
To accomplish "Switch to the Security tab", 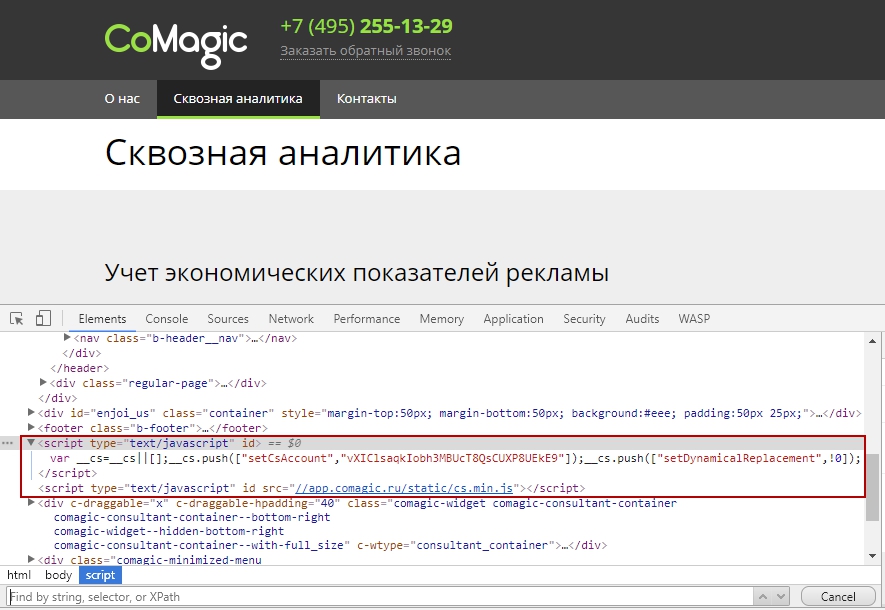I will pyautogui.click(x=584, y=319).
